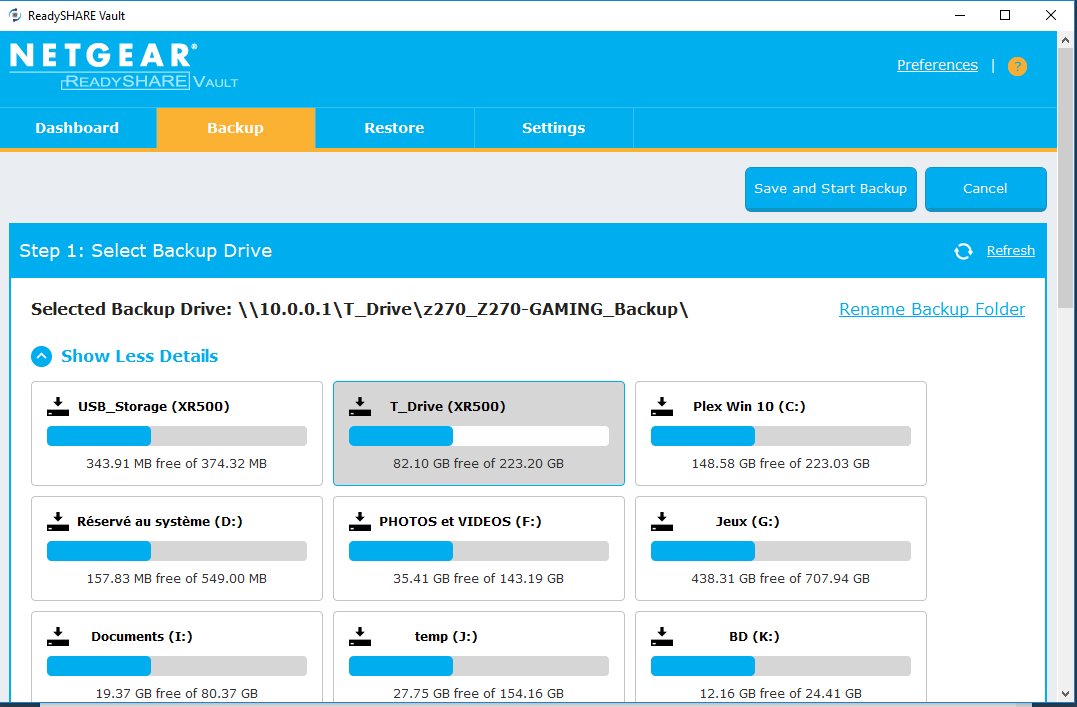Viewport: 1077px width, 707px height.
Task: Open the Preferences link
Action: point(937,65)
